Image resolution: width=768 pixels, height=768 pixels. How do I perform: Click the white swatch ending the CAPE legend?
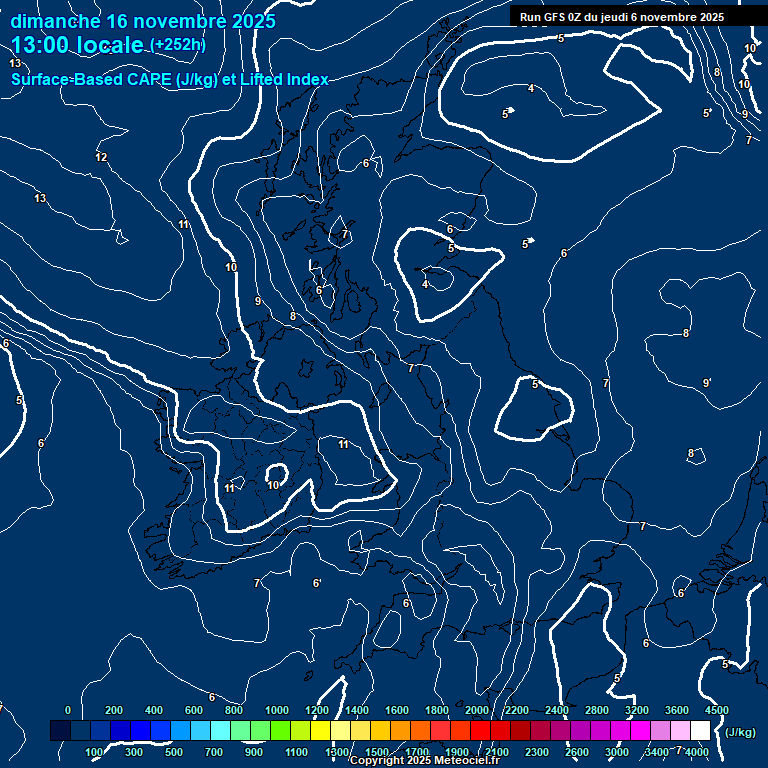pyautogui.click(x=700, y=730)
